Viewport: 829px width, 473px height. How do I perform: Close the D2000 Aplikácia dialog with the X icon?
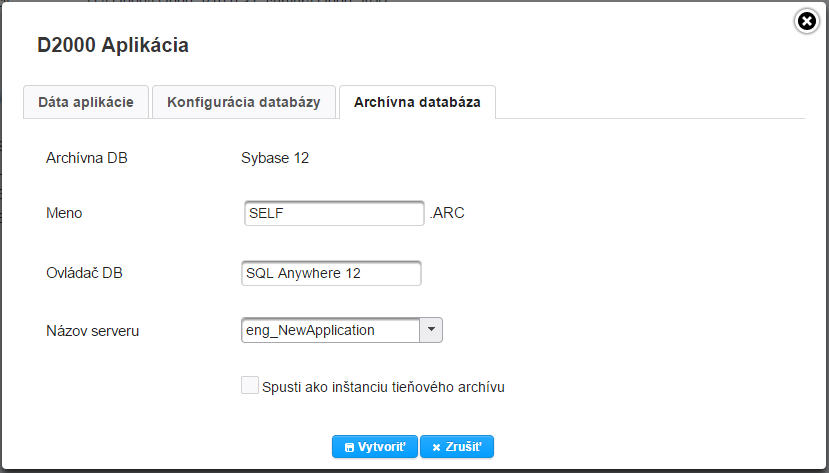[807, 21]
